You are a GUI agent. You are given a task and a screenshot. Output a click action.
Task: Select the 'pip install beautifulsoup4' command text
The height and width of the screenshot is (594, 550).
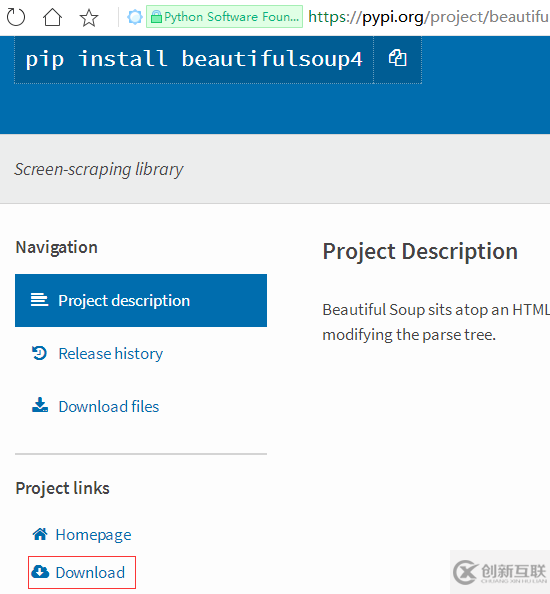[194, 59]
